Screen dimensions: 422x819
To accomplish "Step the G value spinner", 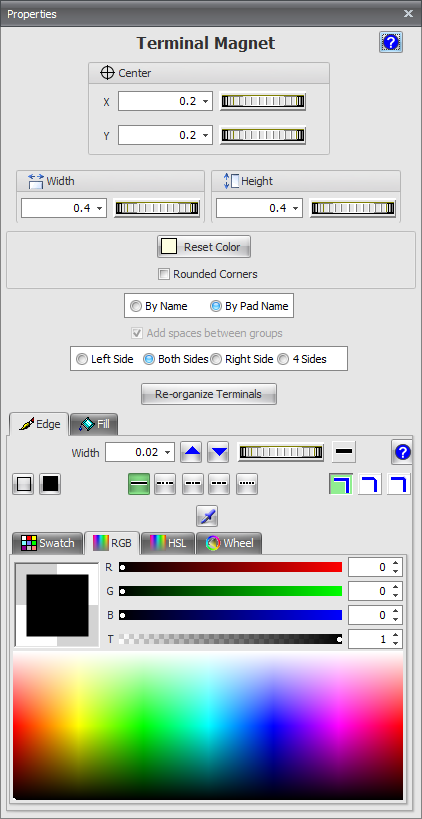I will coord(395,591).
